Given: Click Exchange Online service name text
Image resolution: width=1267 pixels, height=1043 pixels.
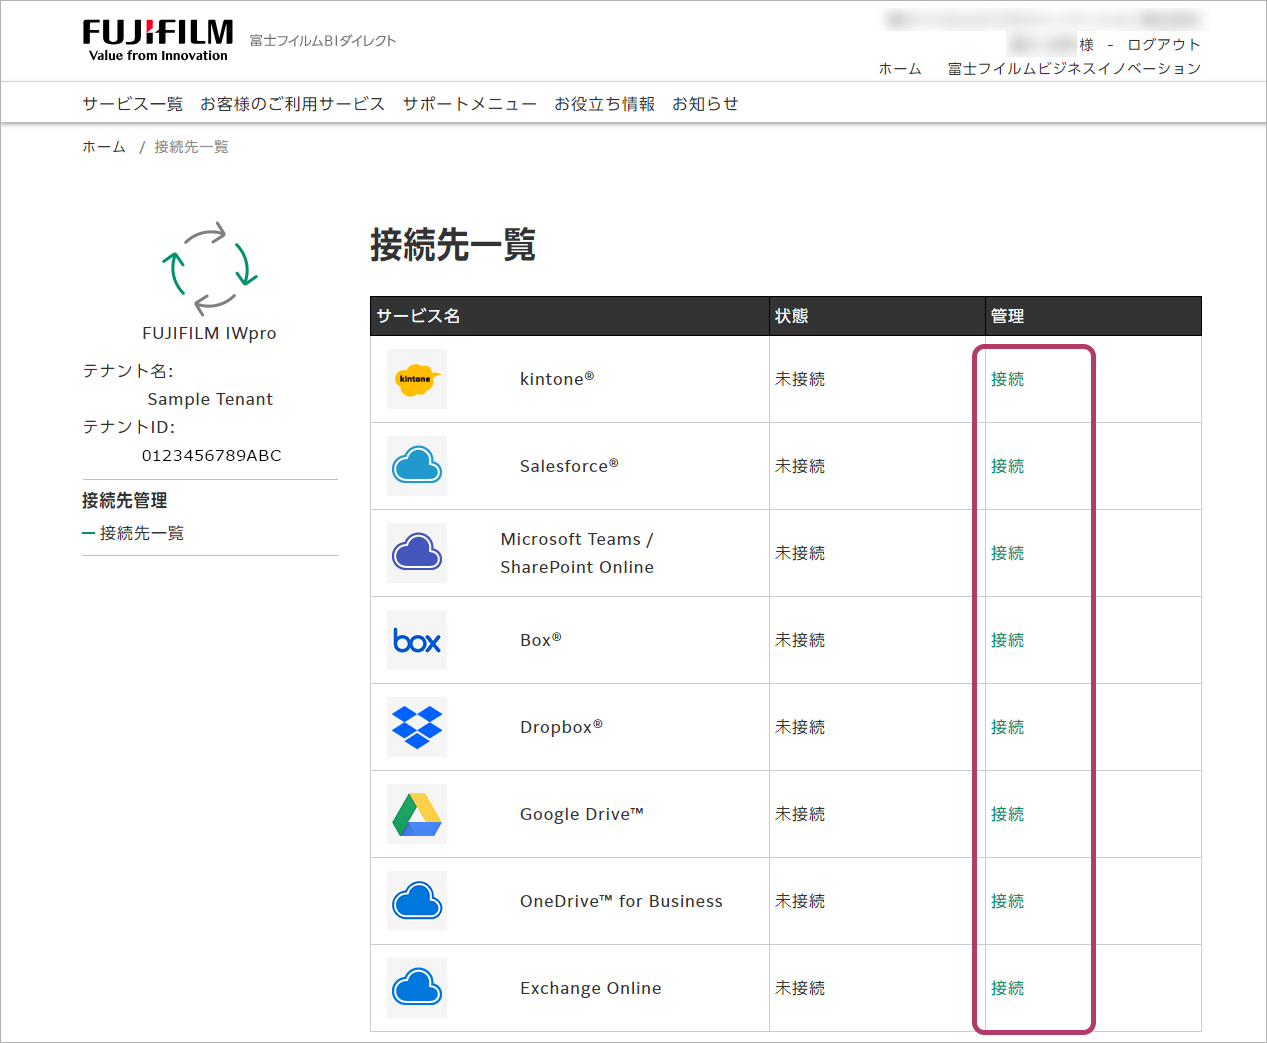Looking at the screenshot, I should (x=591, y=988).
